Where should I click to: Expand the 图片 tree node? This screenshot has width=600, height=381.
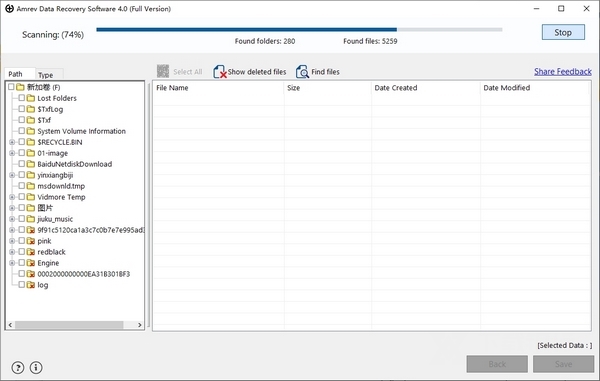[x=12, y=208]
